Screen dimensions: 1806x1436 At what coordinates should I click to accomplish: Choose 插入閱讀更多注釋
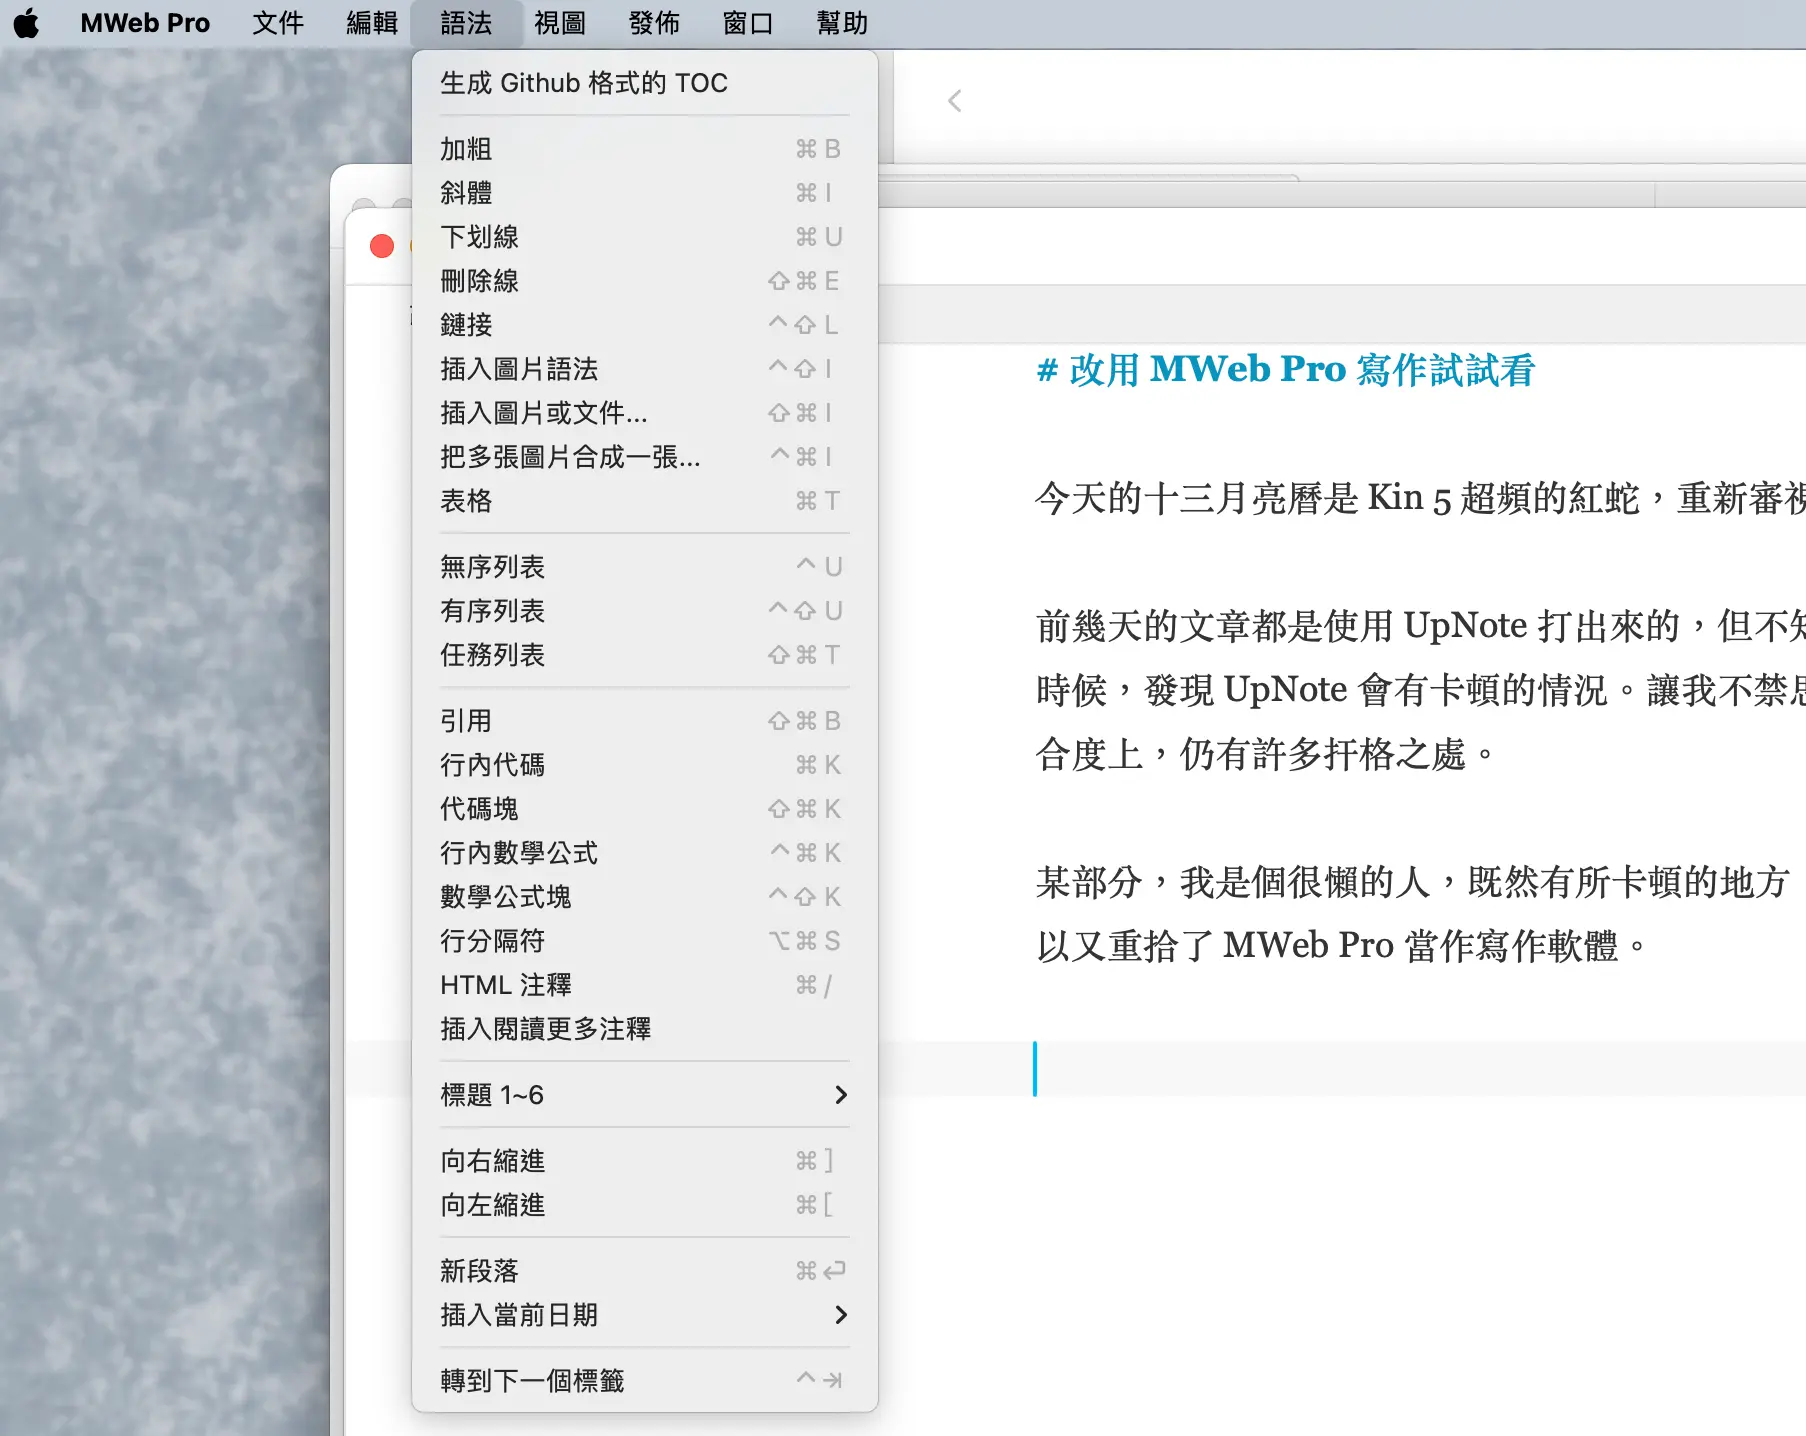click(x=645, y=1029)
